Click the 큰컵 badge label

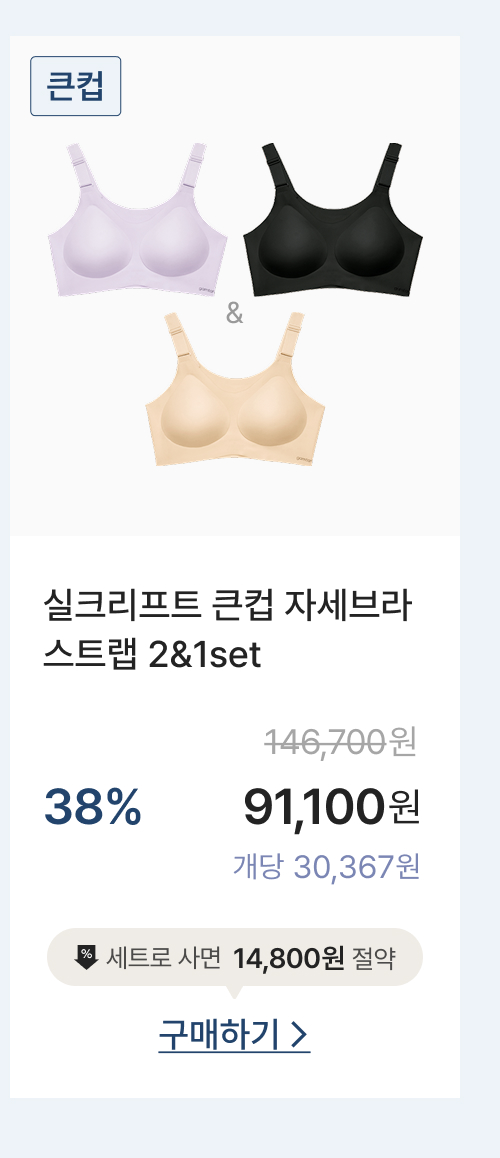tap(75, 86)
